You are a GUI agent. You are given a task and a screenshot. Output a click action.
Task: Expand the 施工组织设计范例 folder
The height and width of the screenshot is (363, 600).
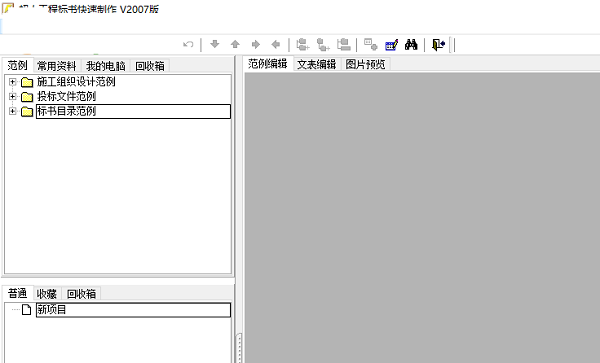pyautogui.click(x=13, y=81)
